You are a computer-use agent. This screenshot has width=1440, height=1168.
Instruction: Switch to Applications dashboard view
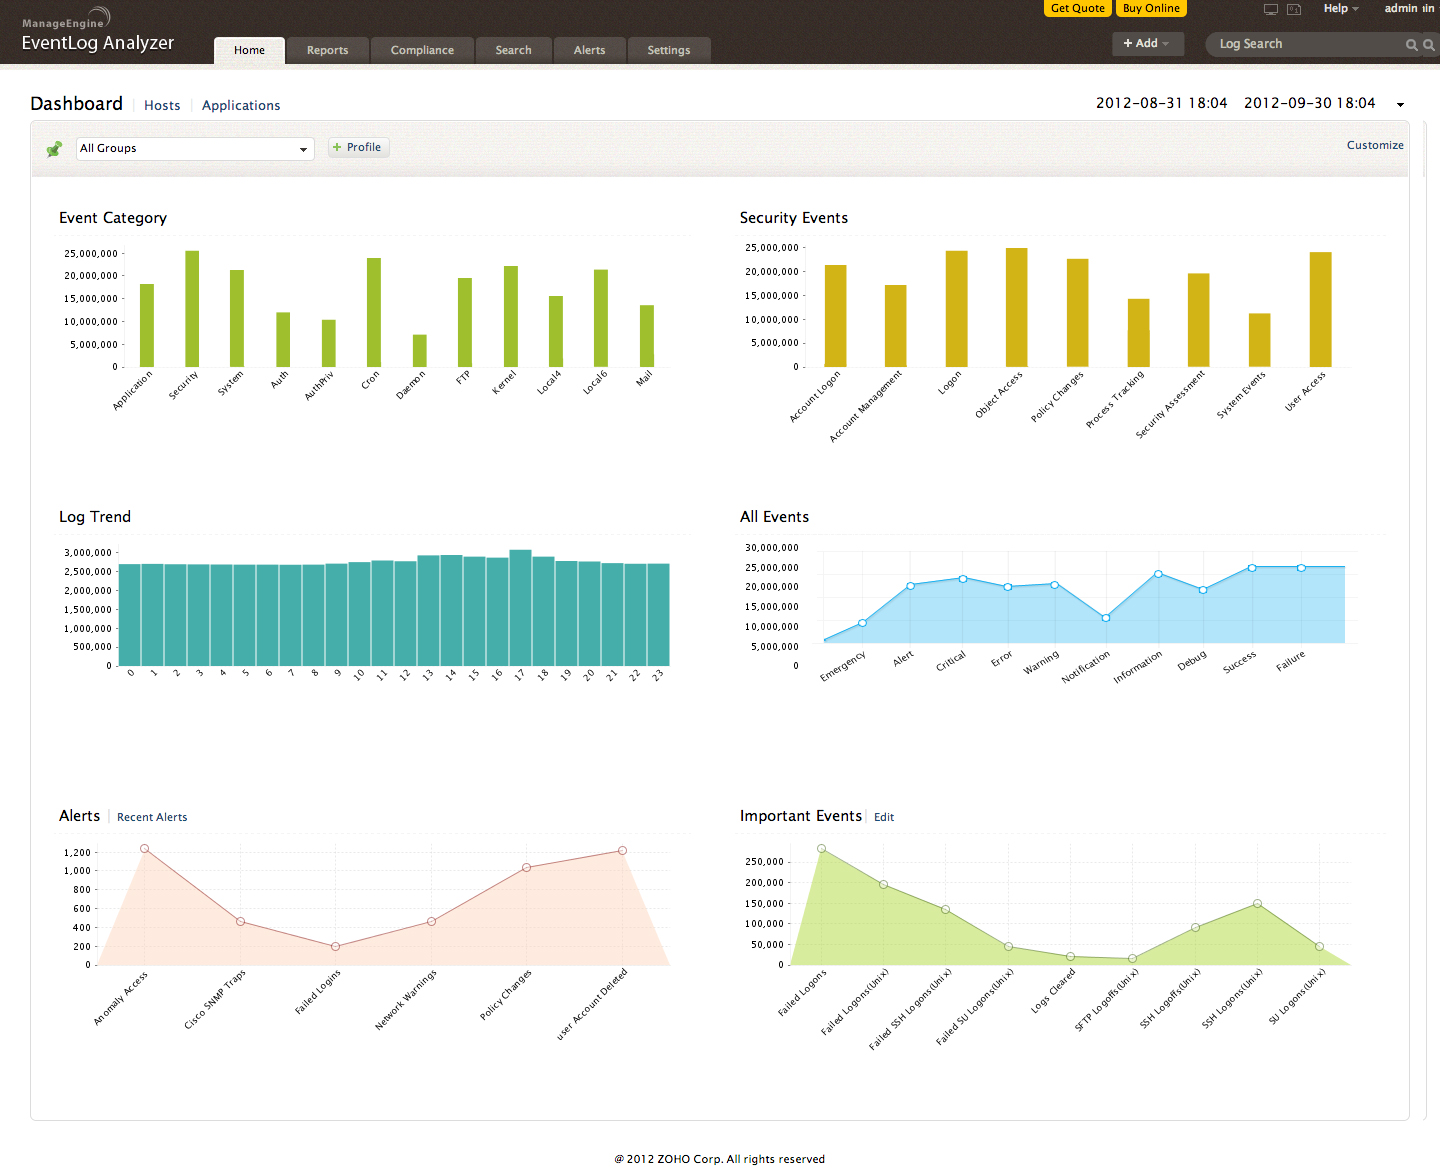tap(241, 106)
